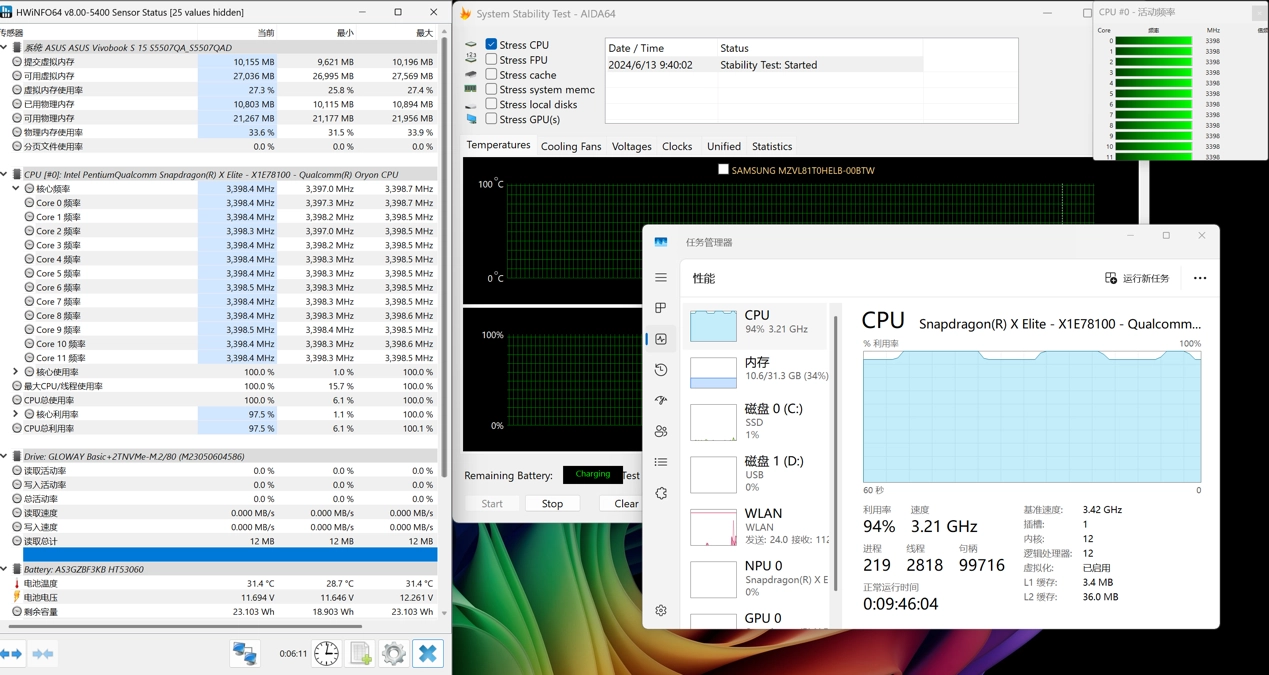Viewport: 1269px width, 675px height.
Task: Expand 核心使用率 tree row in HWiNFO
Action: coord(16,372)
